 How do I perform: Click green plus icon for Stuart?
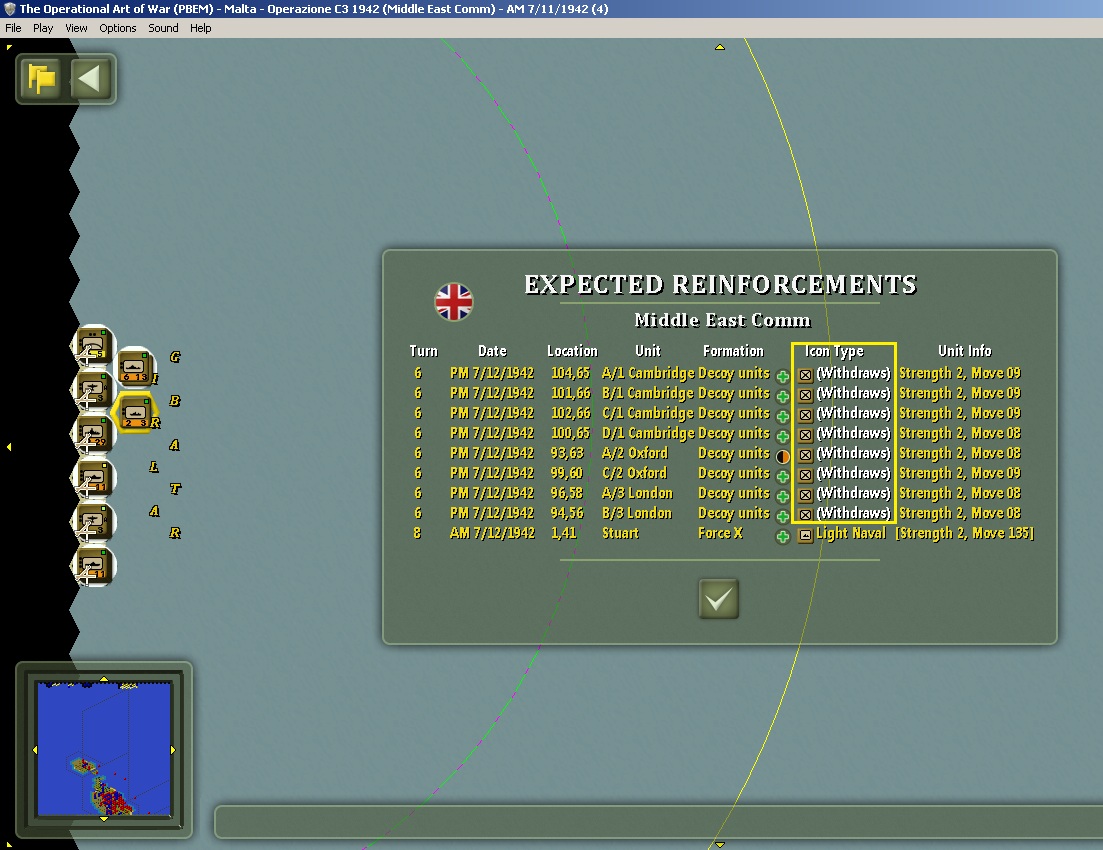pyautogui.click(x=782, y=537)
